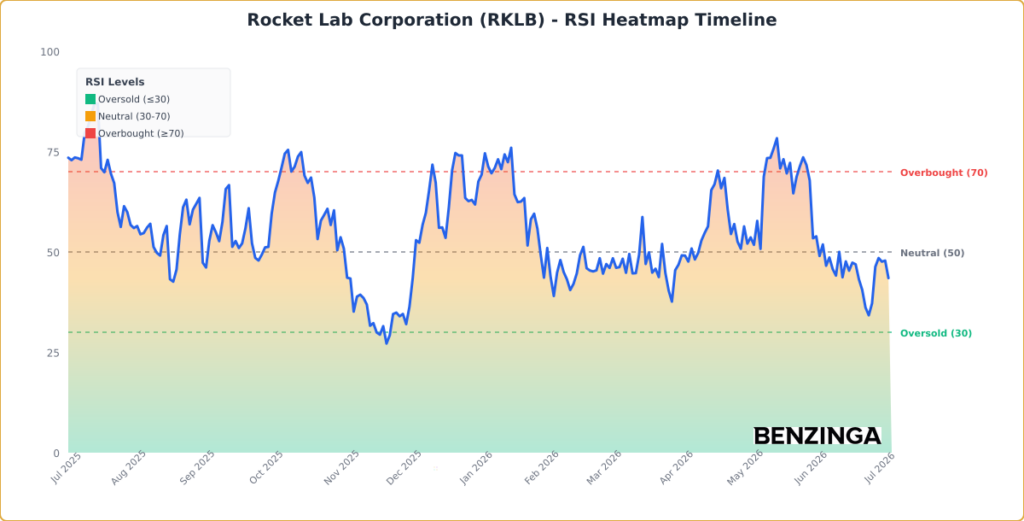Click the 'Jul 2025' x-axis label
Viewport: 1024px width, 521px height.
[x=64, y=468]
